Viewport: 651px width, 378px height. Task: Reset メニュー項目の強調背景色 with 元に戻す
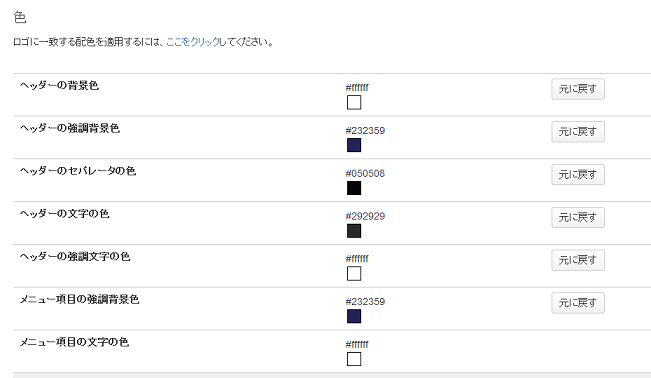coord(578,303)
